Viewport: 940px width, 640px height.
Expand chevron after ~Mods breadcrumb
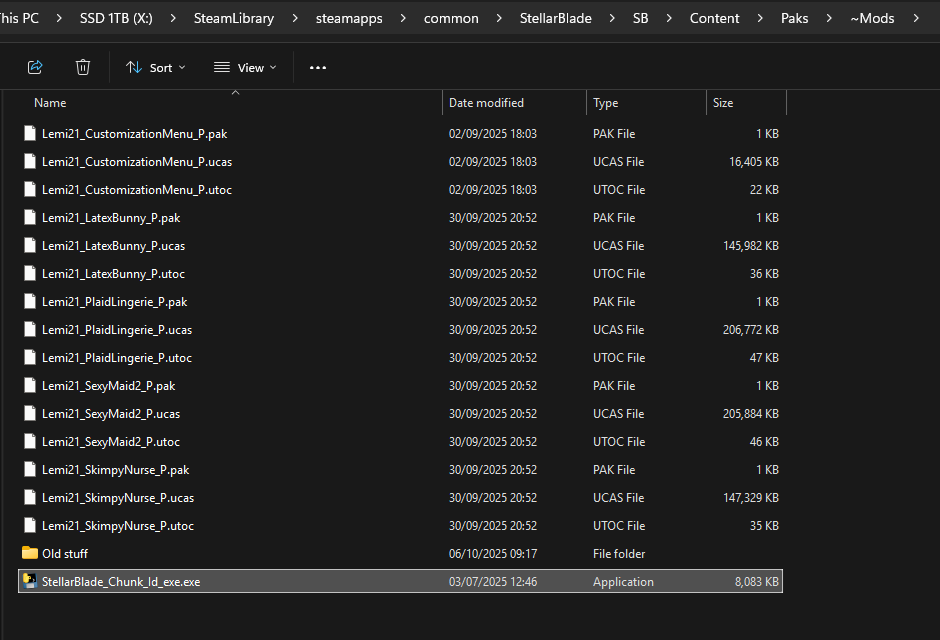pos(916,19)
